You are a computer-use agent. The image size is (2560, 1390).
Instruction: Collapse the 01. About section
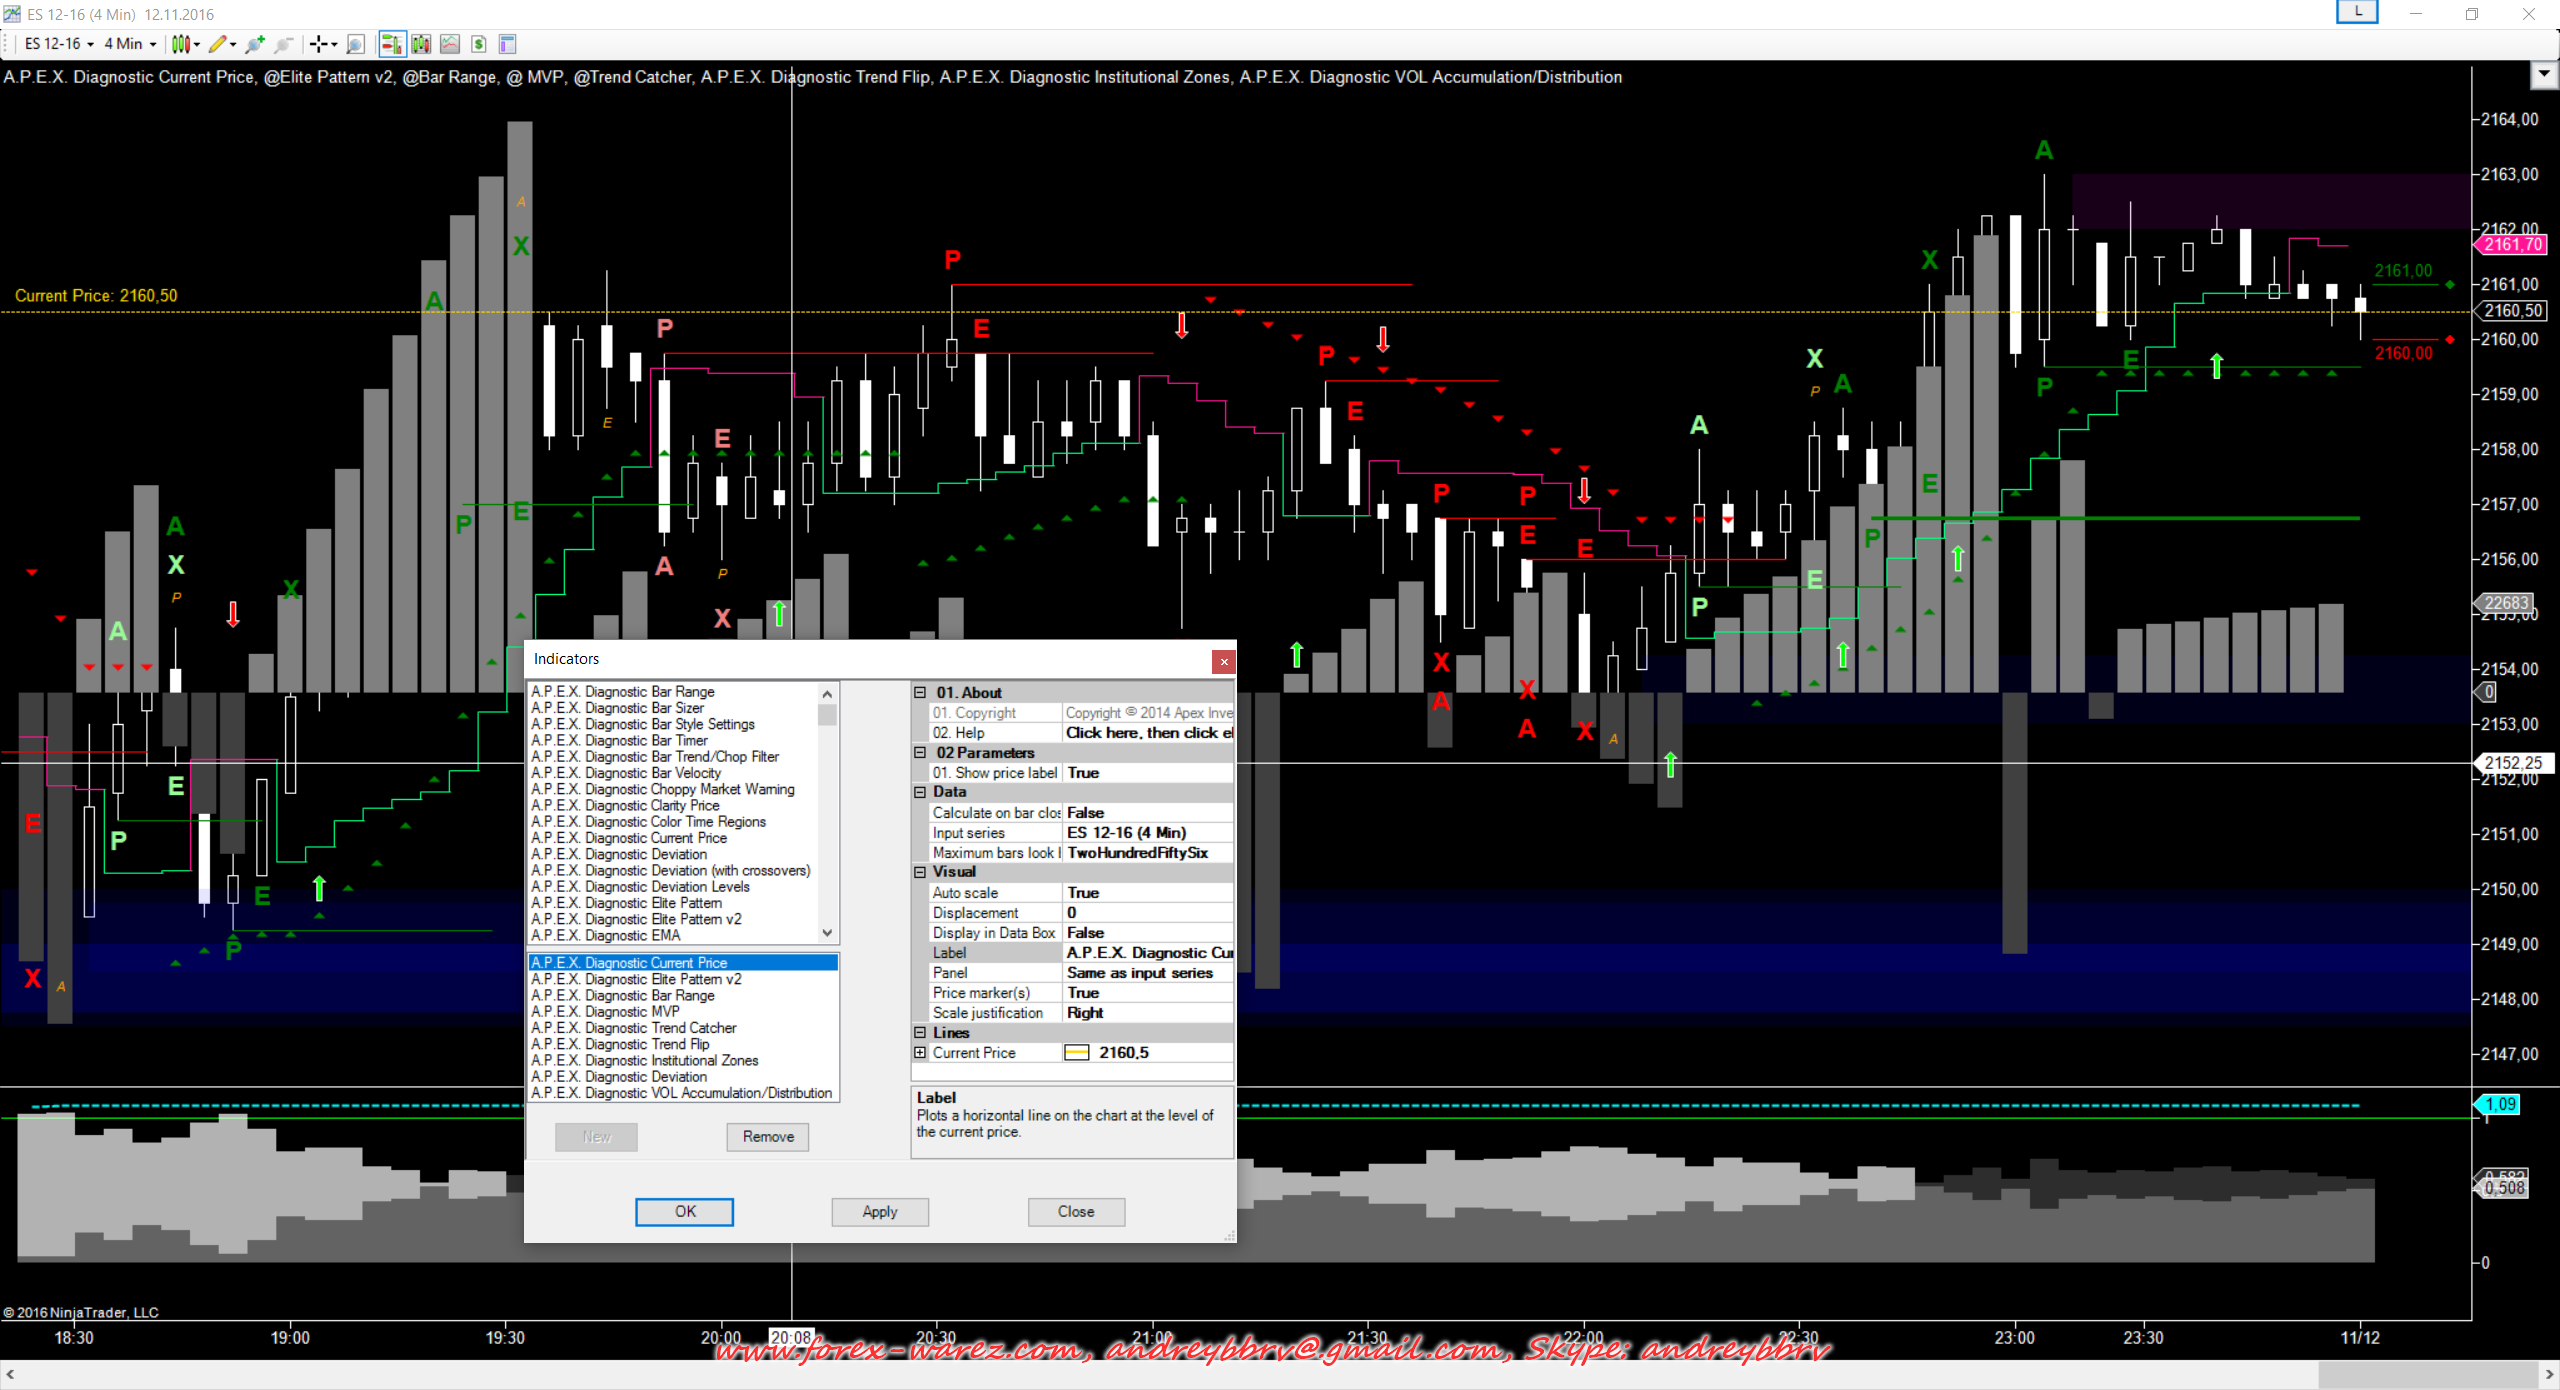click(x=920, y=692)
